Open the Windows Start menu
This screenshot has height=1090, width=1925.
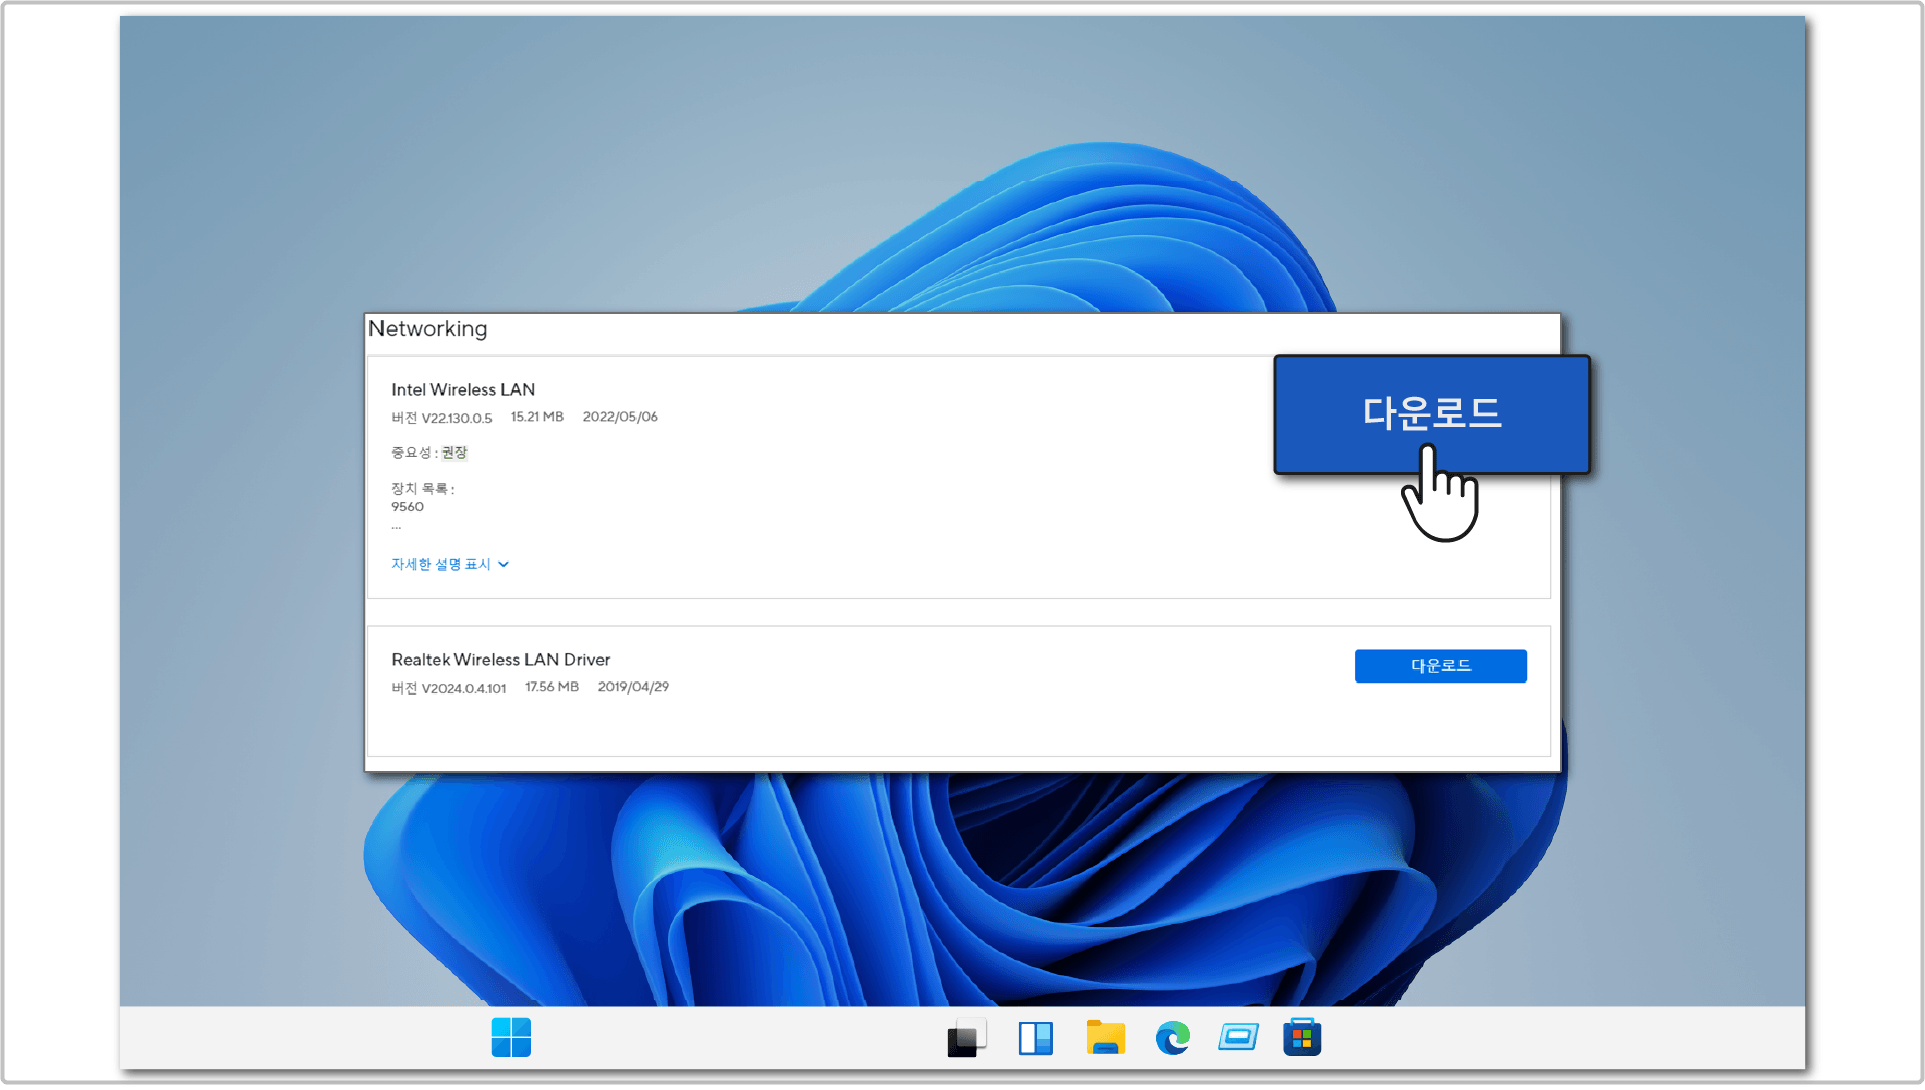(511, 1037)
